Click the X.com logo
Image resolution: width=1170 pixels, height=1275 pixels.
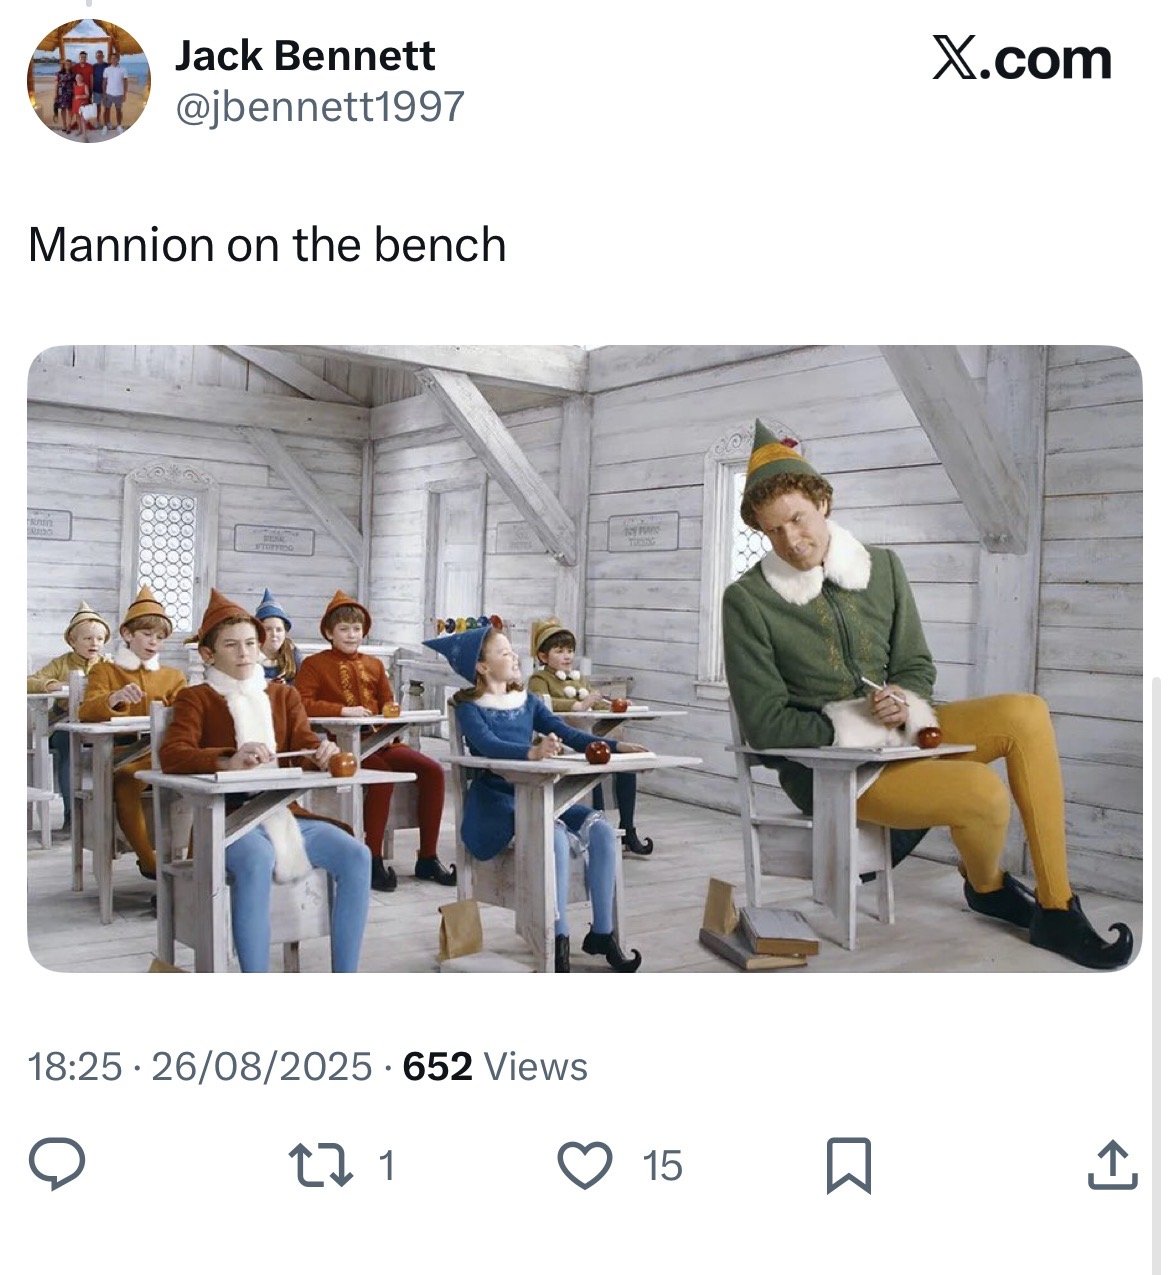[x=1021, y=58]
